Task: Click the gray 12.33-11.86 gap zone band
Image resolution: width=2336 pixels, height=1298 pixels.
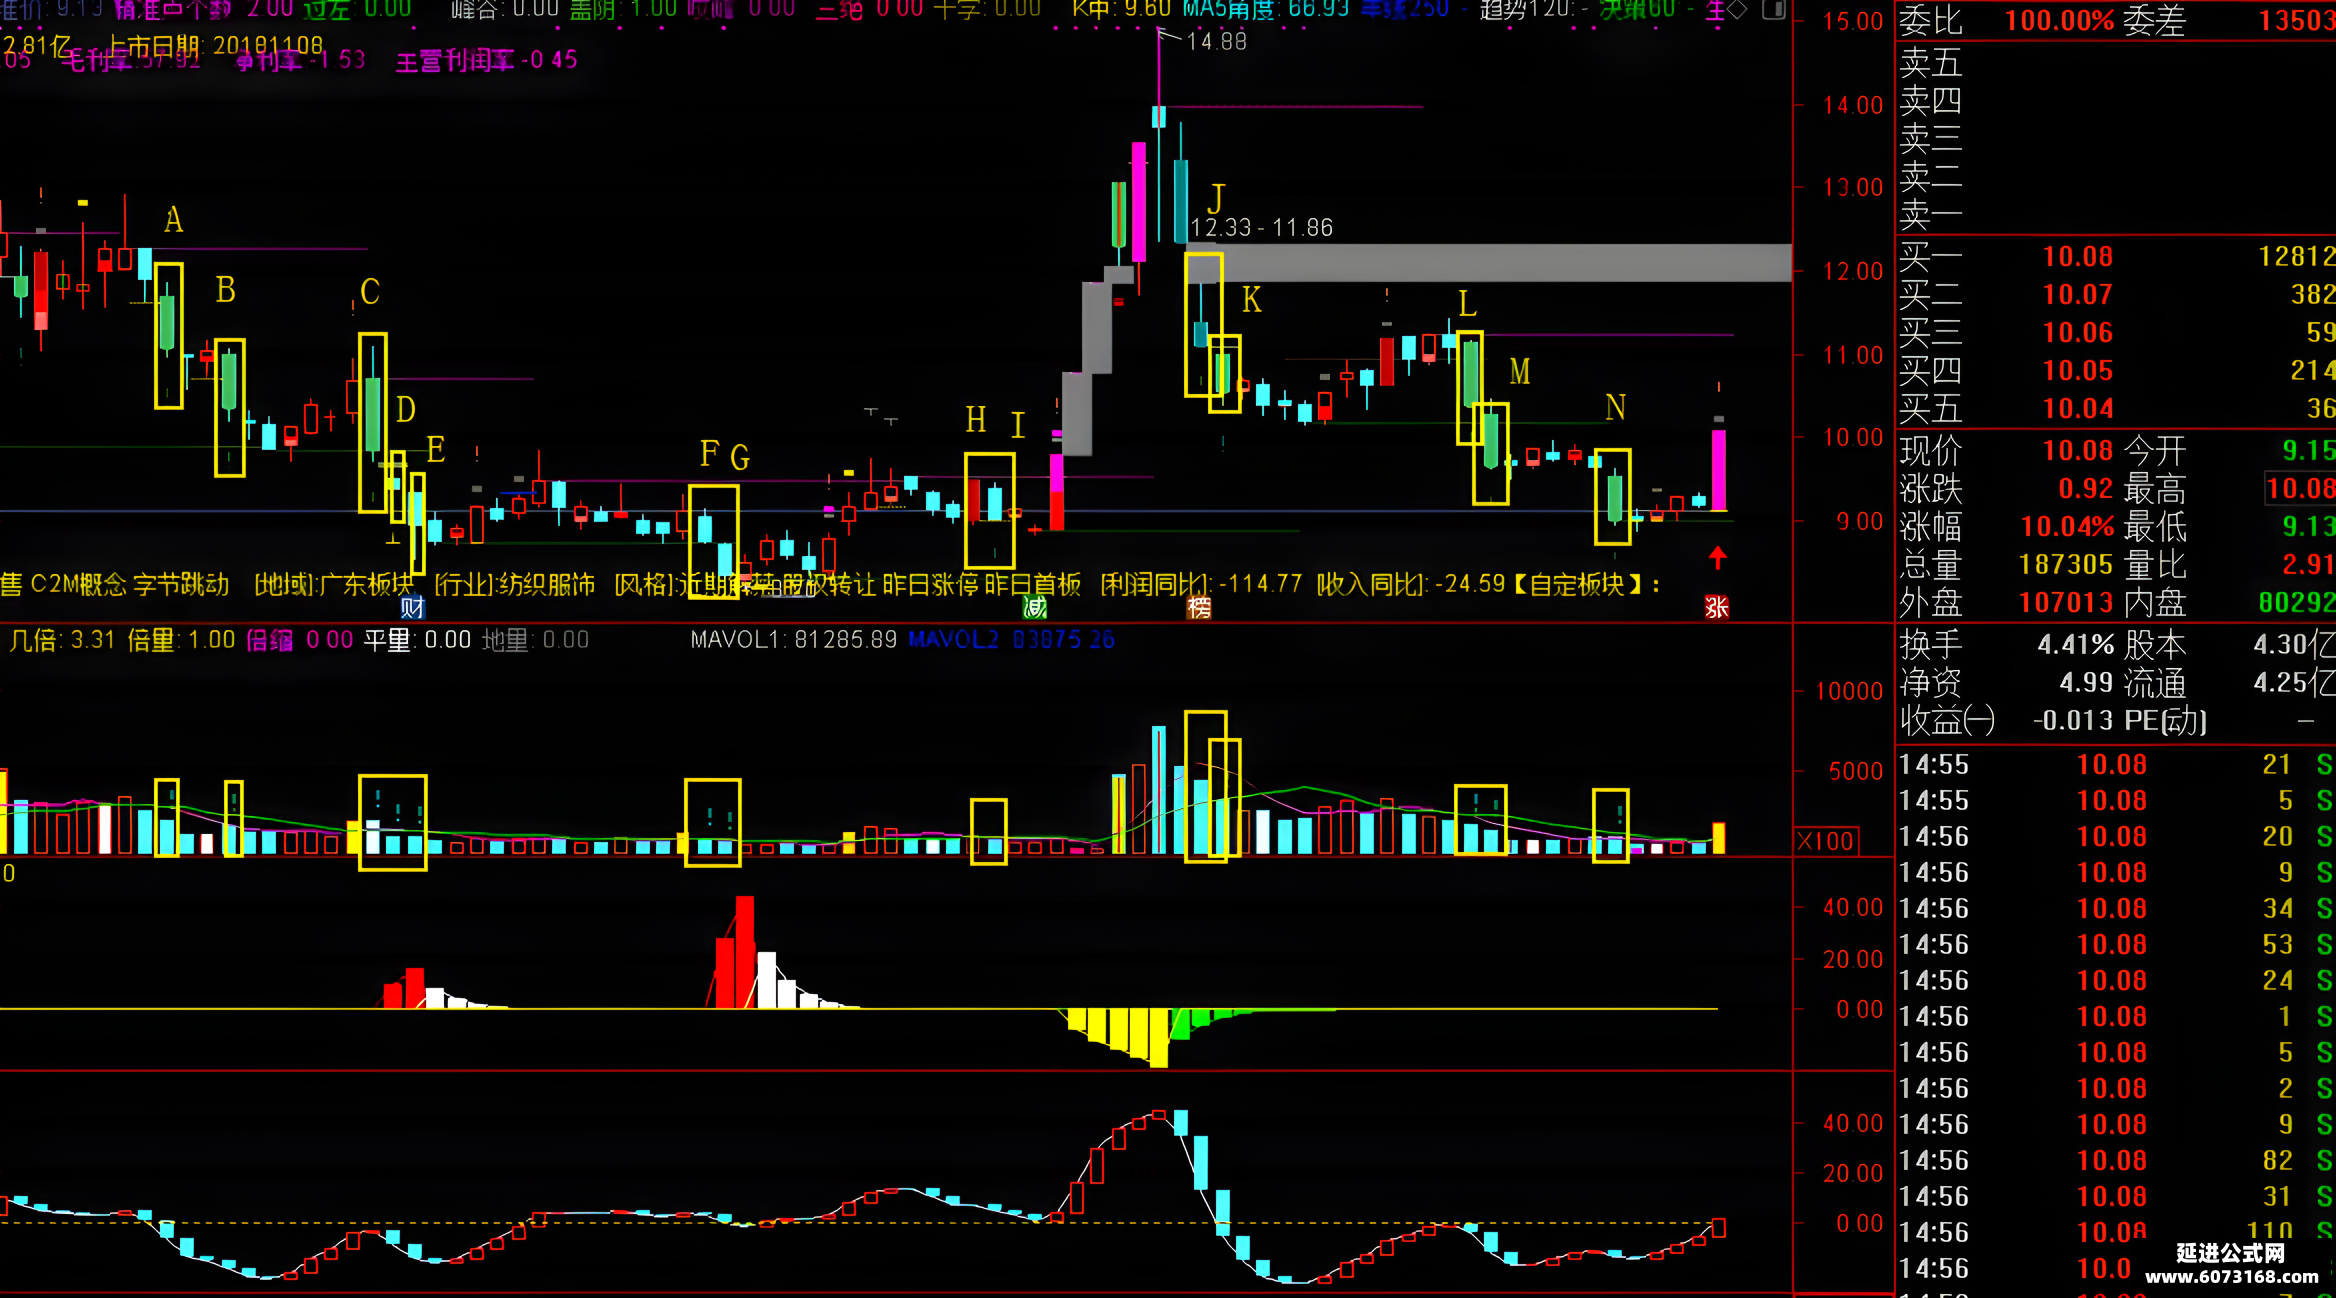Action: click(x=1489, y=262)
